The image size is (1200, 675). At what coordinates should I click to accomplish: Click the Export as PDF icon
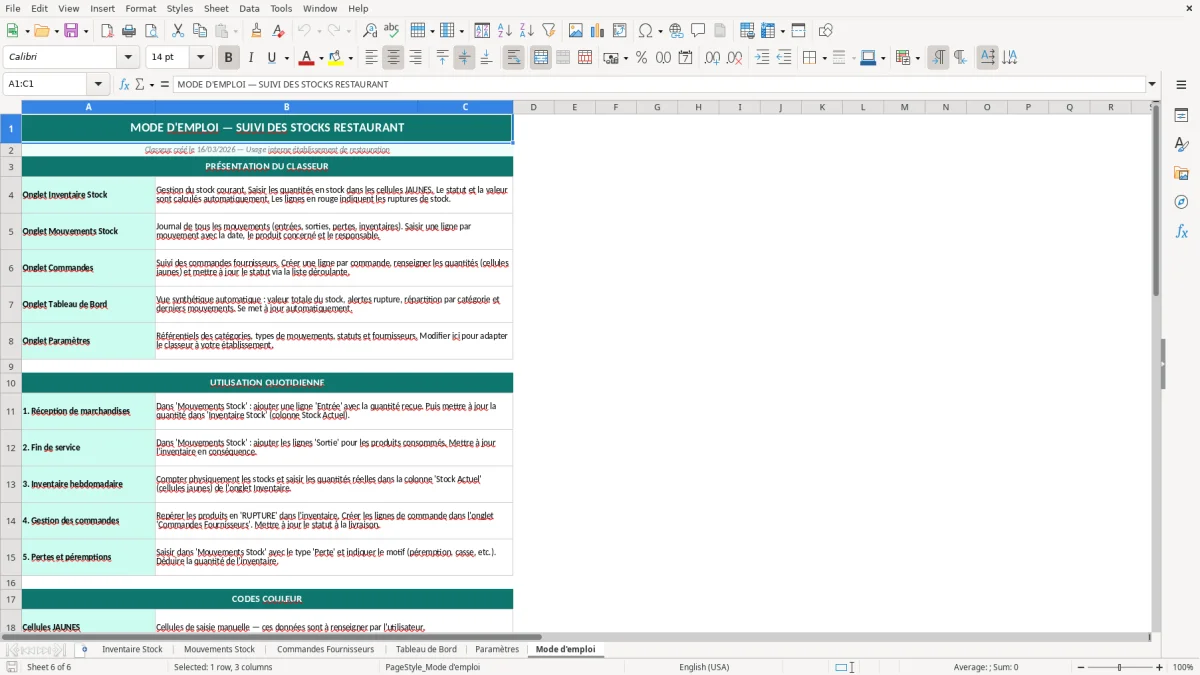(107, 31)
